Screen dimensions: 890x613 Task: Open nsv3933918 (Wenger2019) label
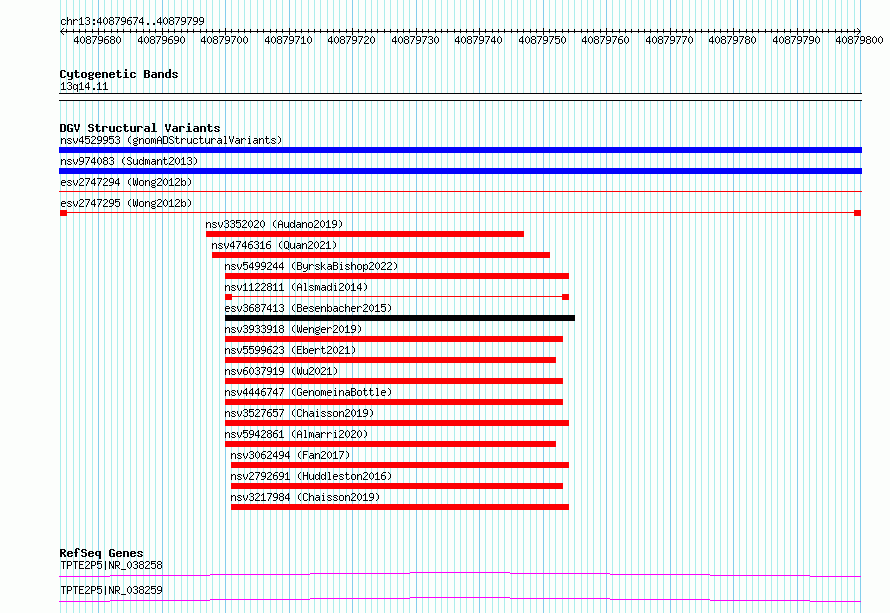pos(293,329)
